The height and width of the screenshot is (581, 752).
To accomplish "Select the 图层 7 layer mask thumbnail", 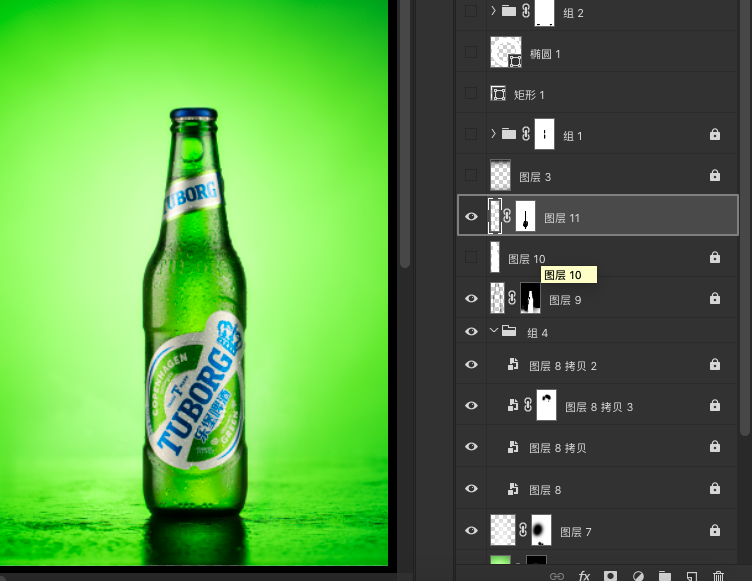I will coord(541,530).
